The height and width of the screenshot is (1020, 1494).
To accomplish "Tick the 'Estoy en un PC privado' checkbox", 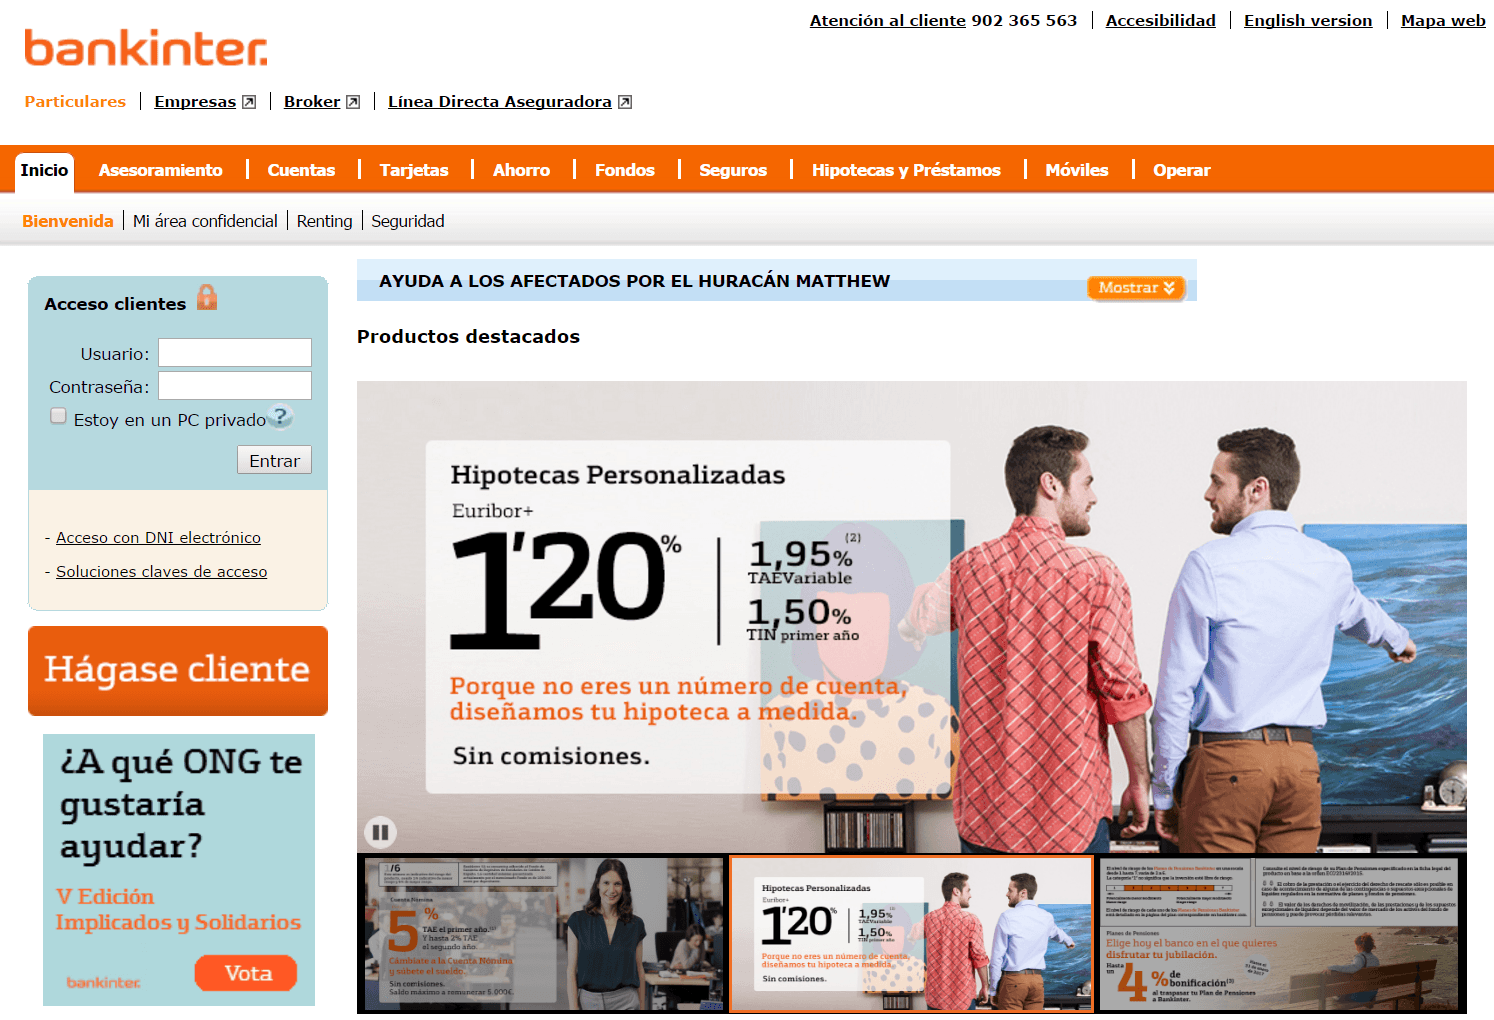I will click(x=59, y=416).
